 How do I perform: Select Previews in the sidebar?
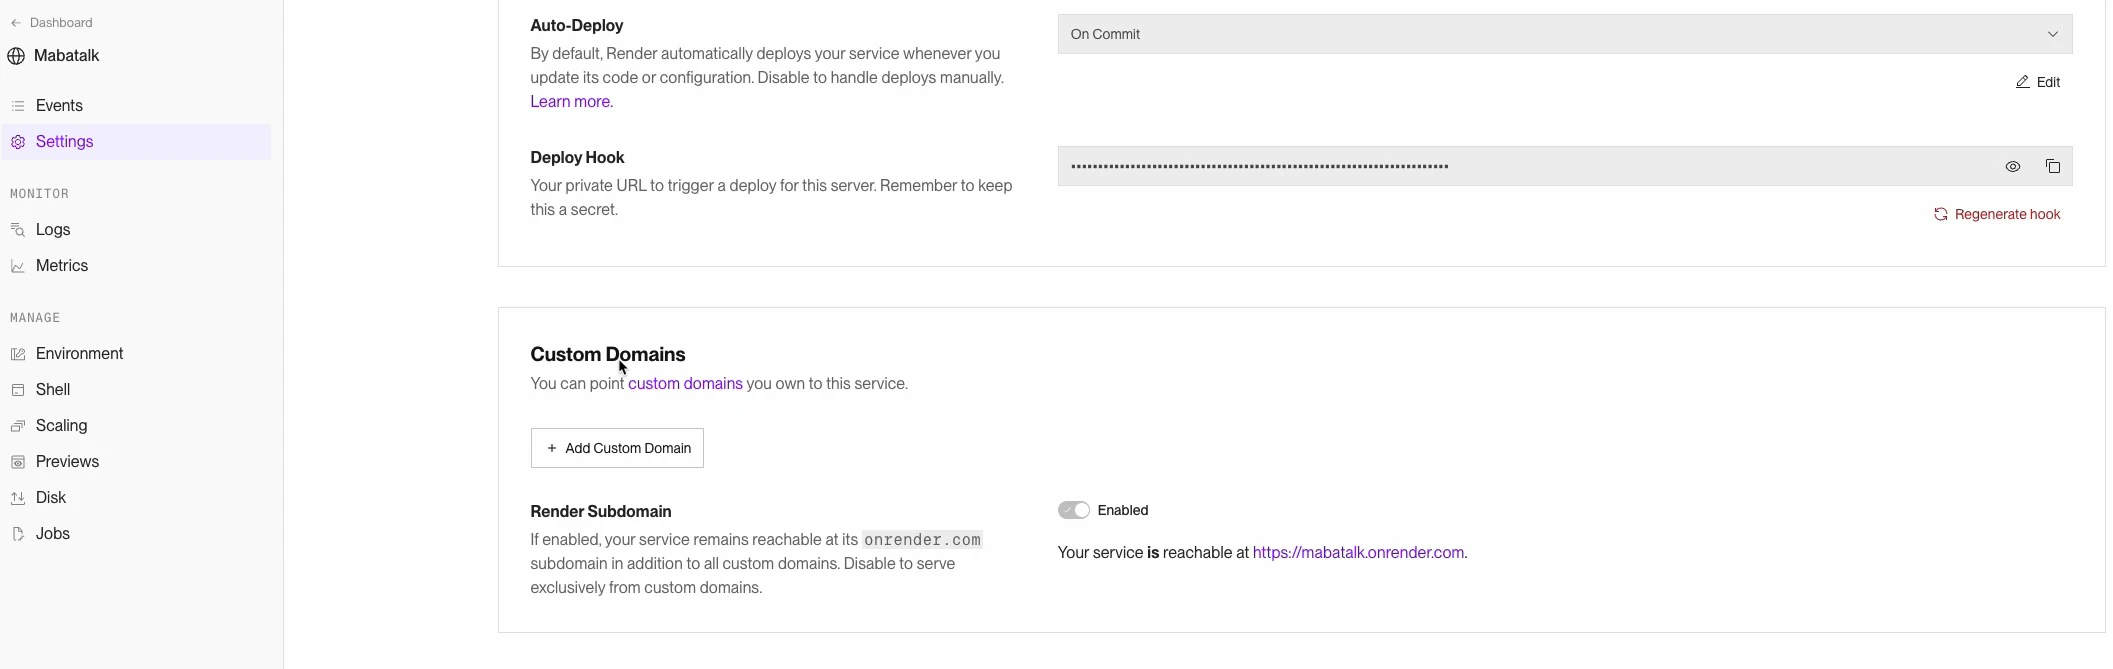(67, 461)
